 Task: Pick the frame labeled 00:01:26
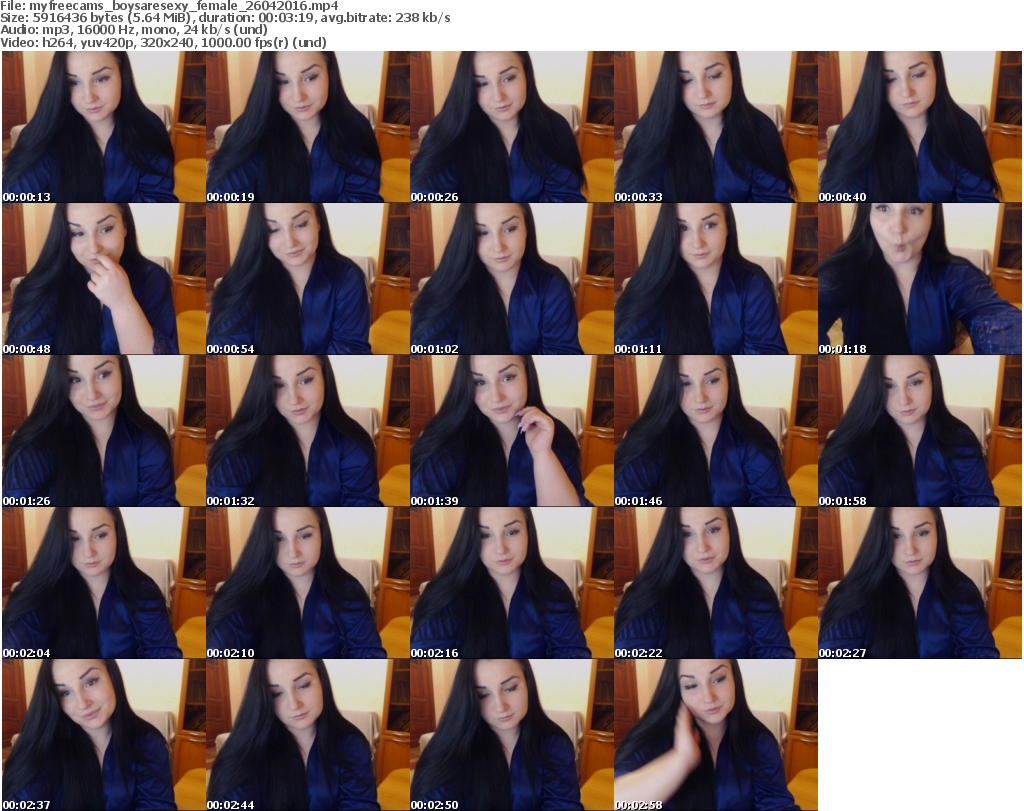coord(104,431)
